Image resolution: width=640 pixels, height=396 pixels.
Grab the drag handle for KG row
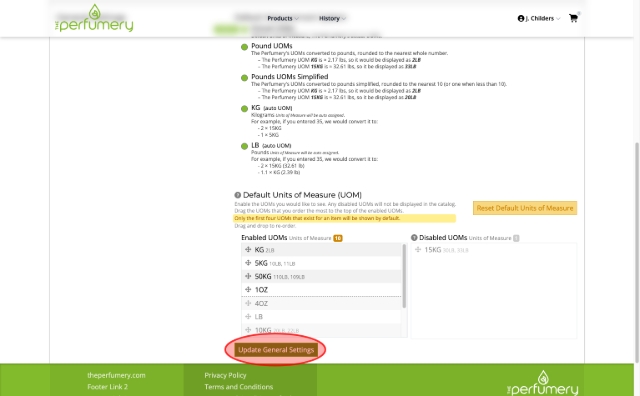click(248, 249)
